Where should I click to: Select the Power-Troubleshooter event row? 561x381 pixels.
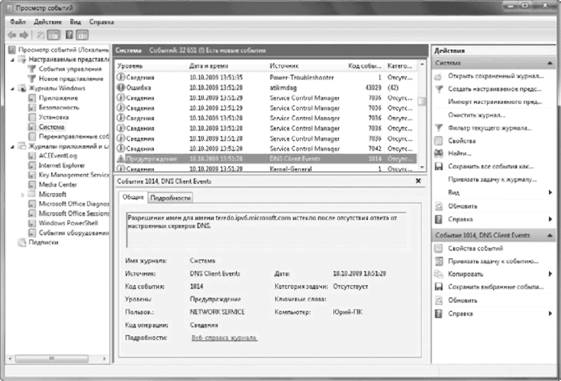266,77
